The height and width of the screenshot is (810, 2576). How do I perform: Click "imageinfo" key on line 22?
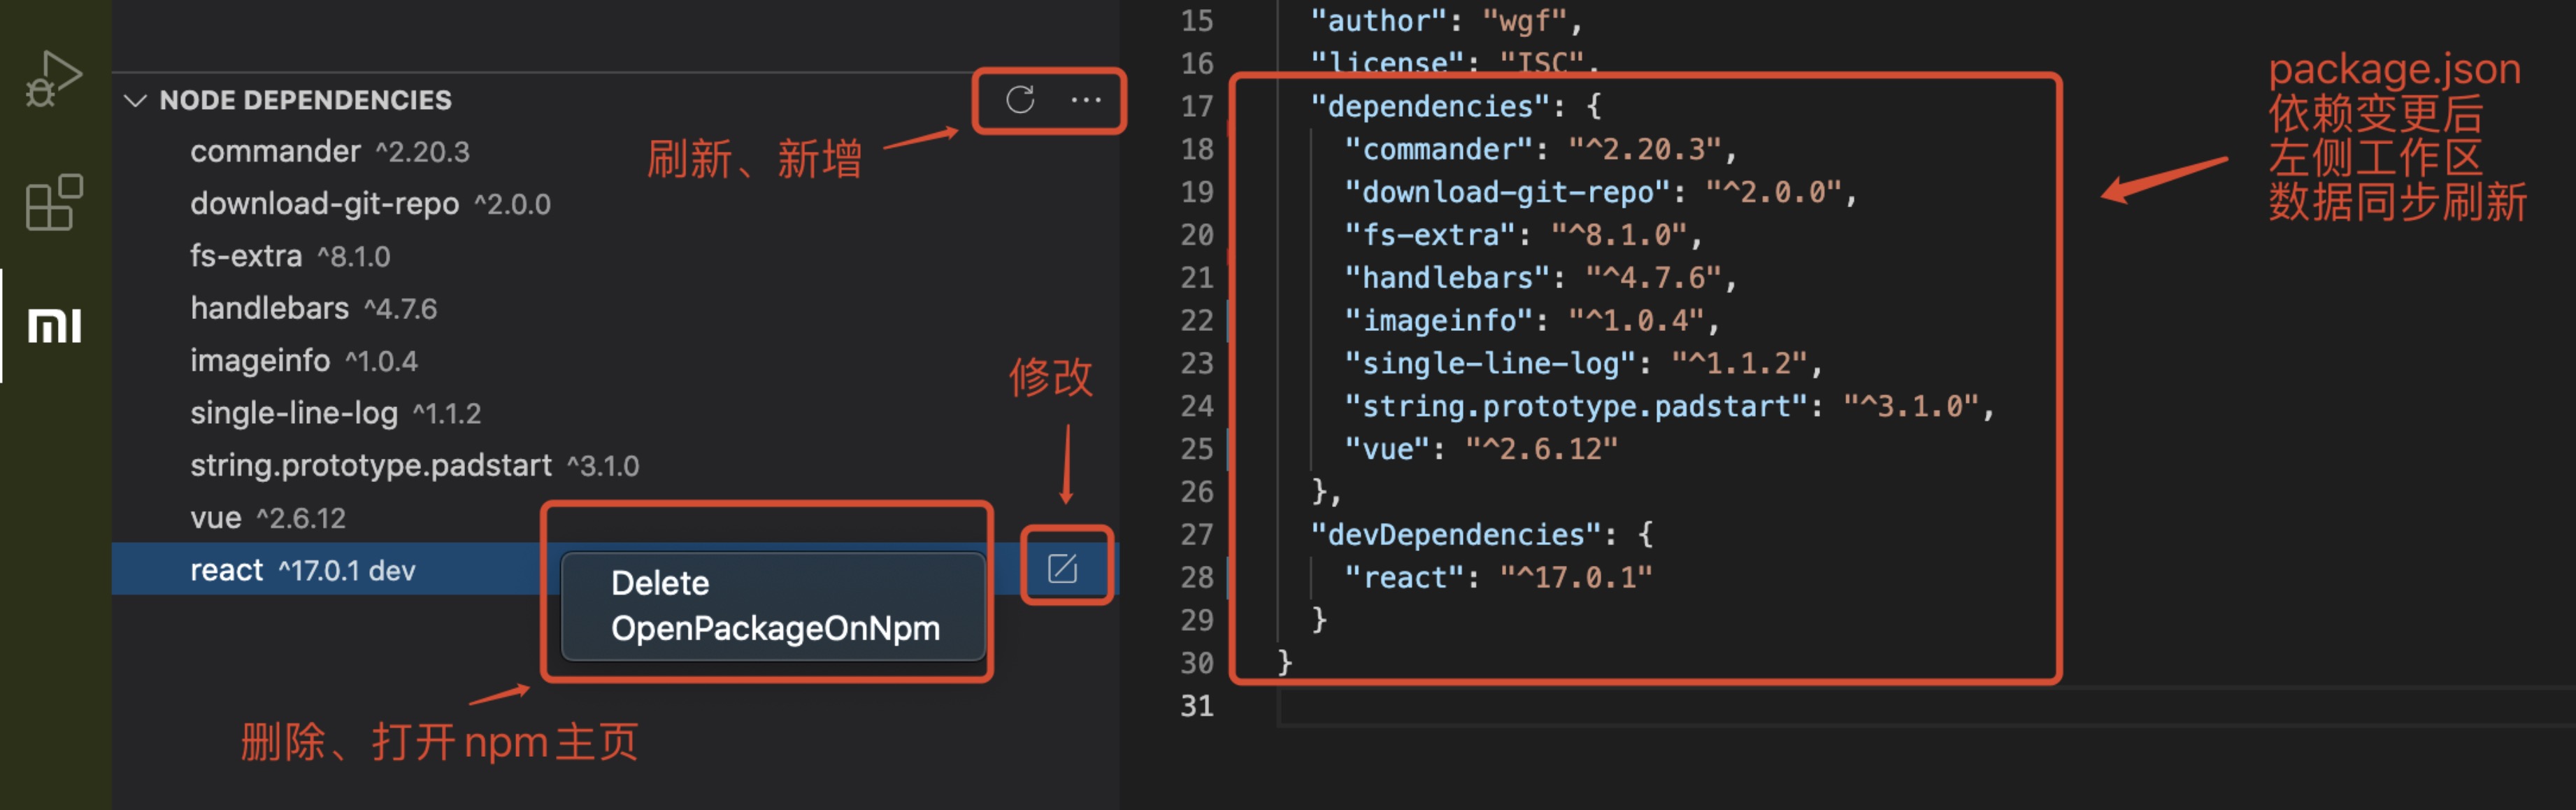coord(1439,320)
